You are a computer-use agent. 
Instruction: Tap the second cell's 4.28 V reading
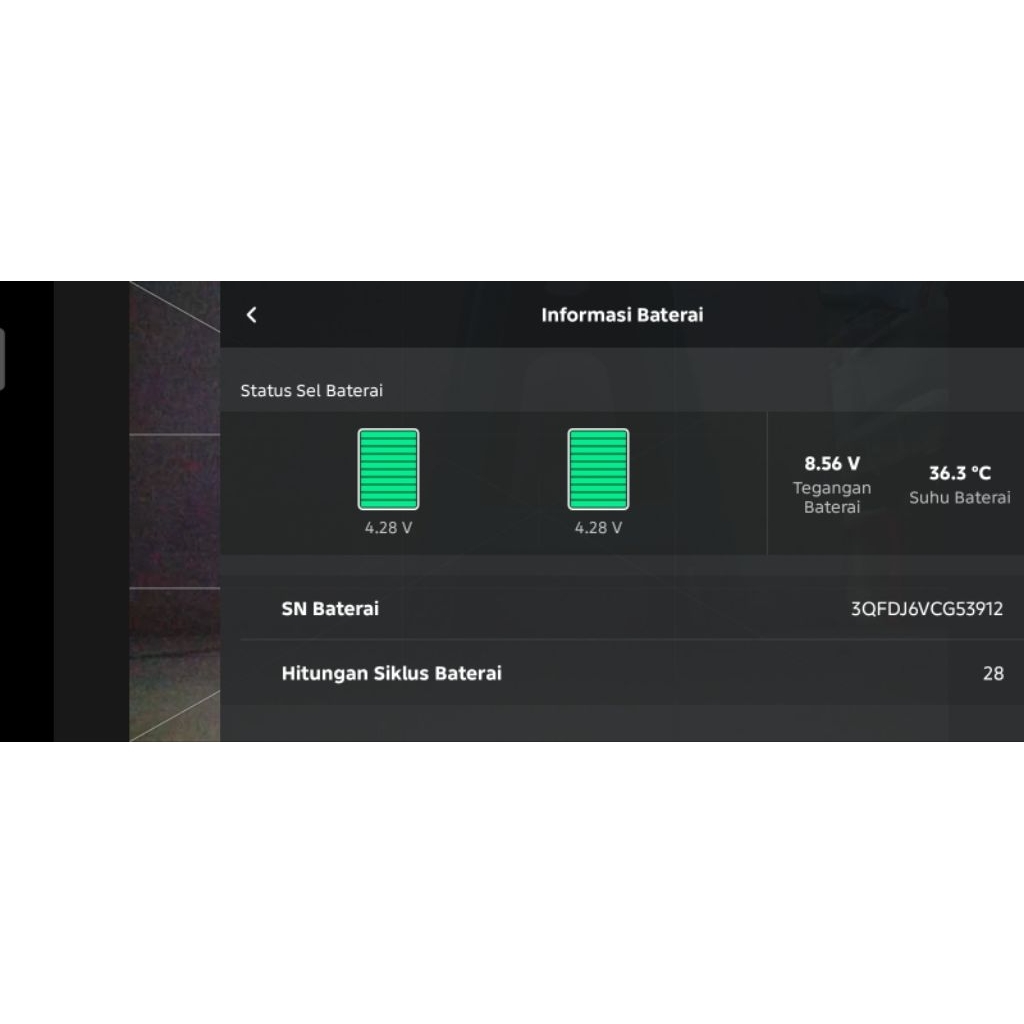[x=598, y=528]
